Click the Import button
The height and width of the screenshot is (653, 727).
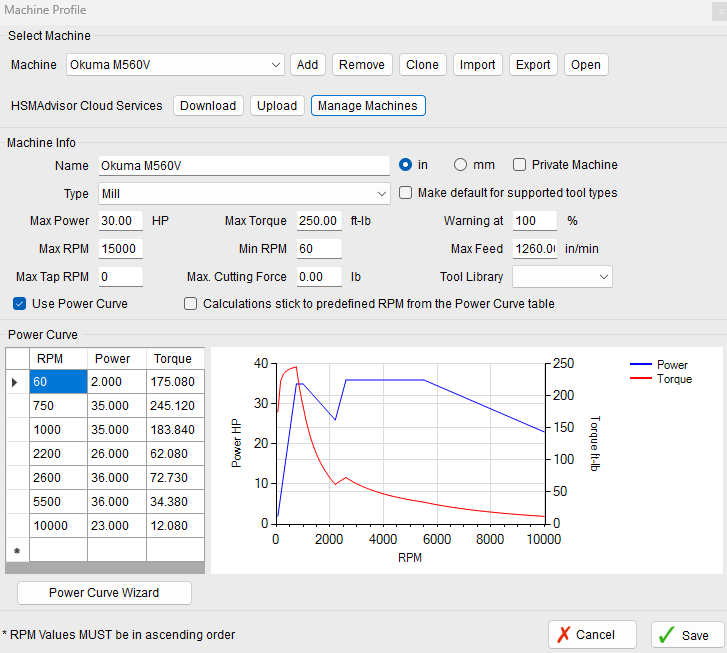[x=477, y=64]
